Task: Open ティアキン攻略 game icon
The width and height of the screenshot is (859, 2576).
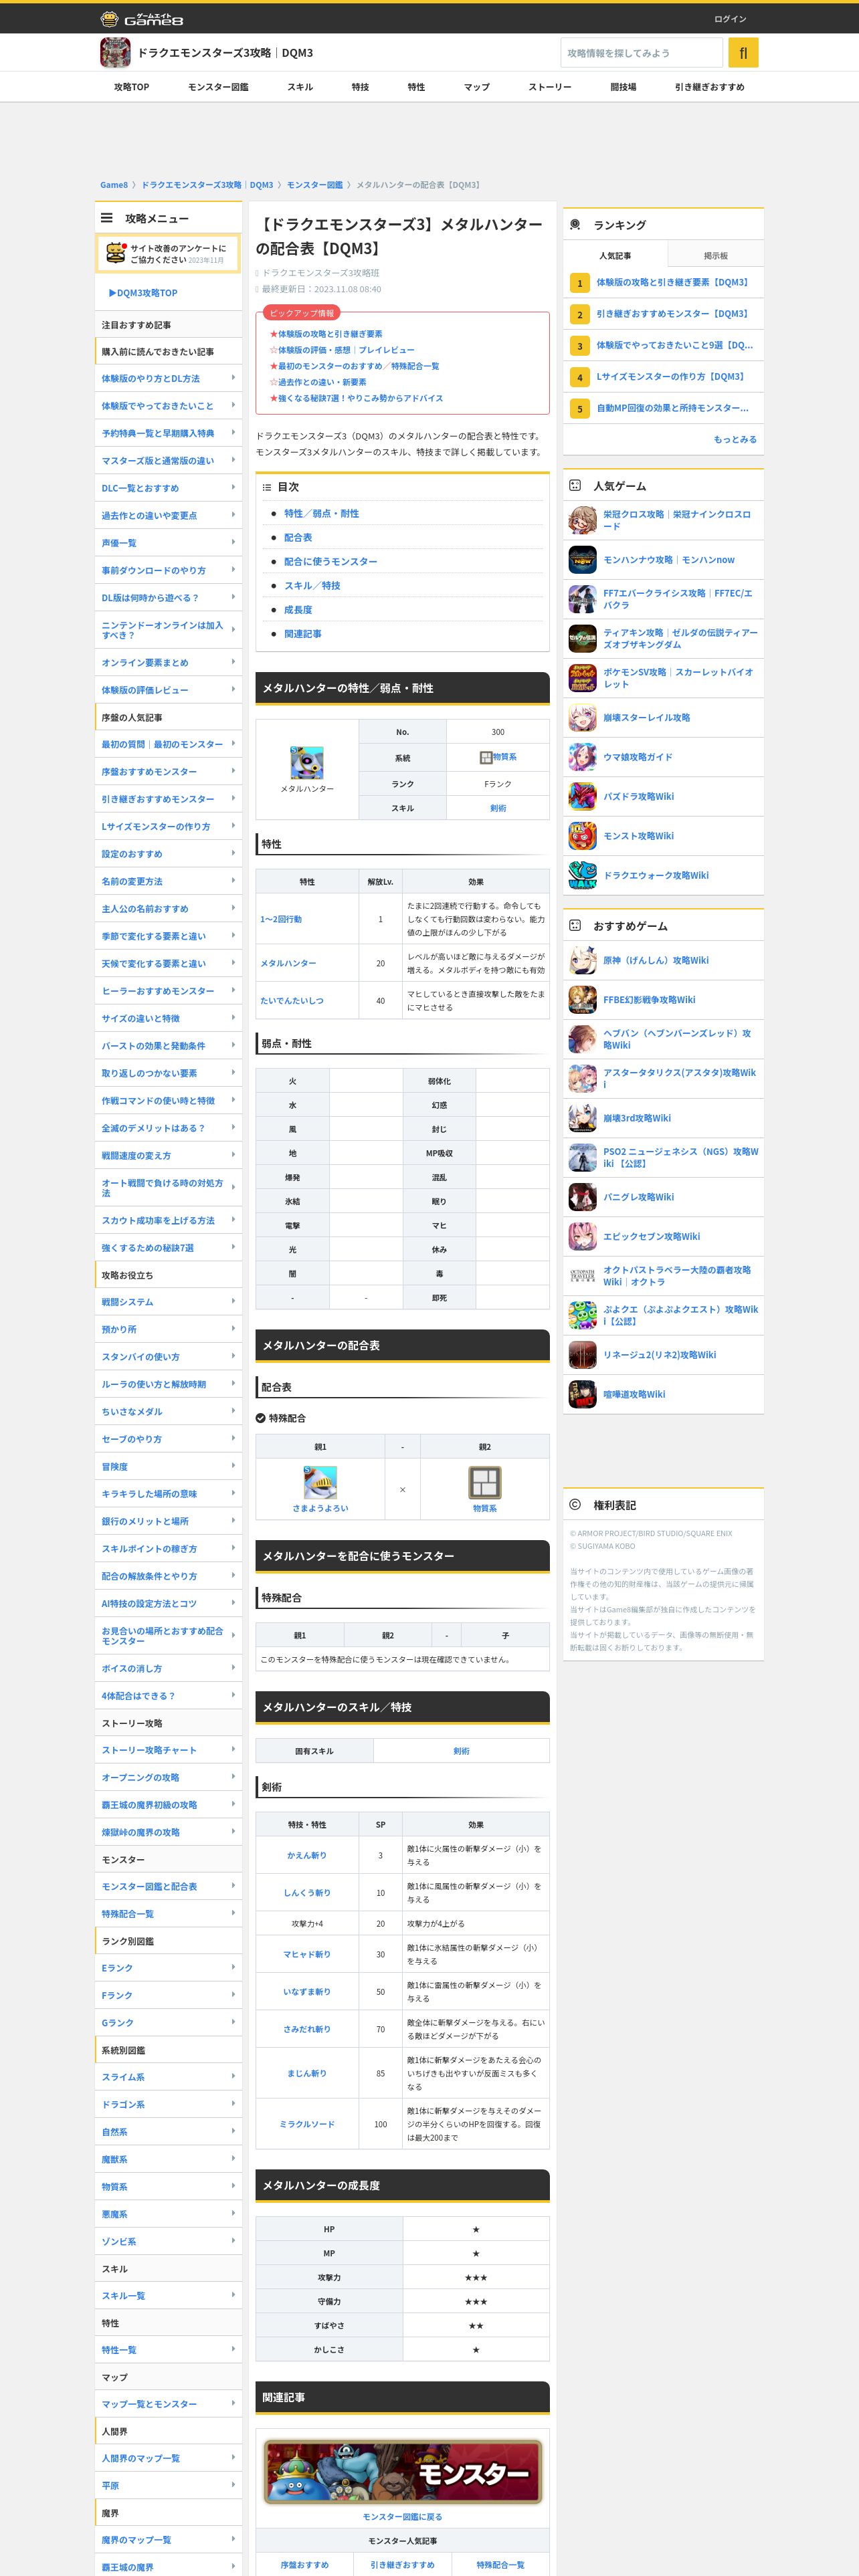Action: pyautogui.click(x=582, y=639)
